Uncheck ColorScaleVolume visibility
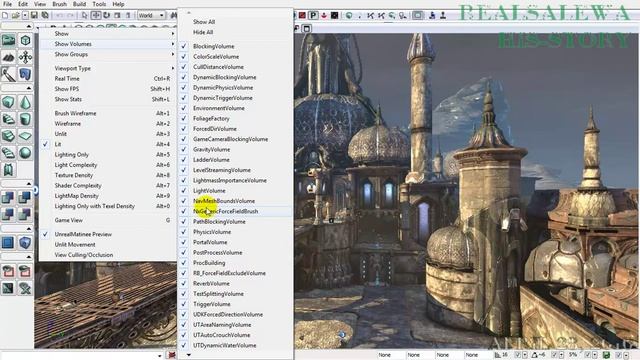 click(183, 56)
